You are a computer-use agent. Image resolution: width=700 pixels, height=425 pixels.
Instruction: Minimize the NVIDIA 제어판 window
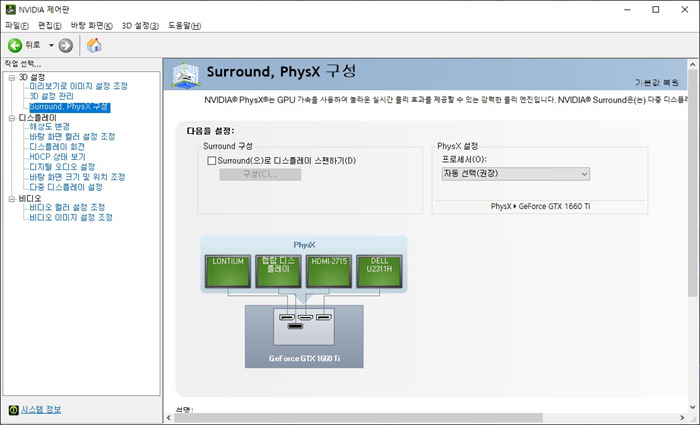(627, 9)
